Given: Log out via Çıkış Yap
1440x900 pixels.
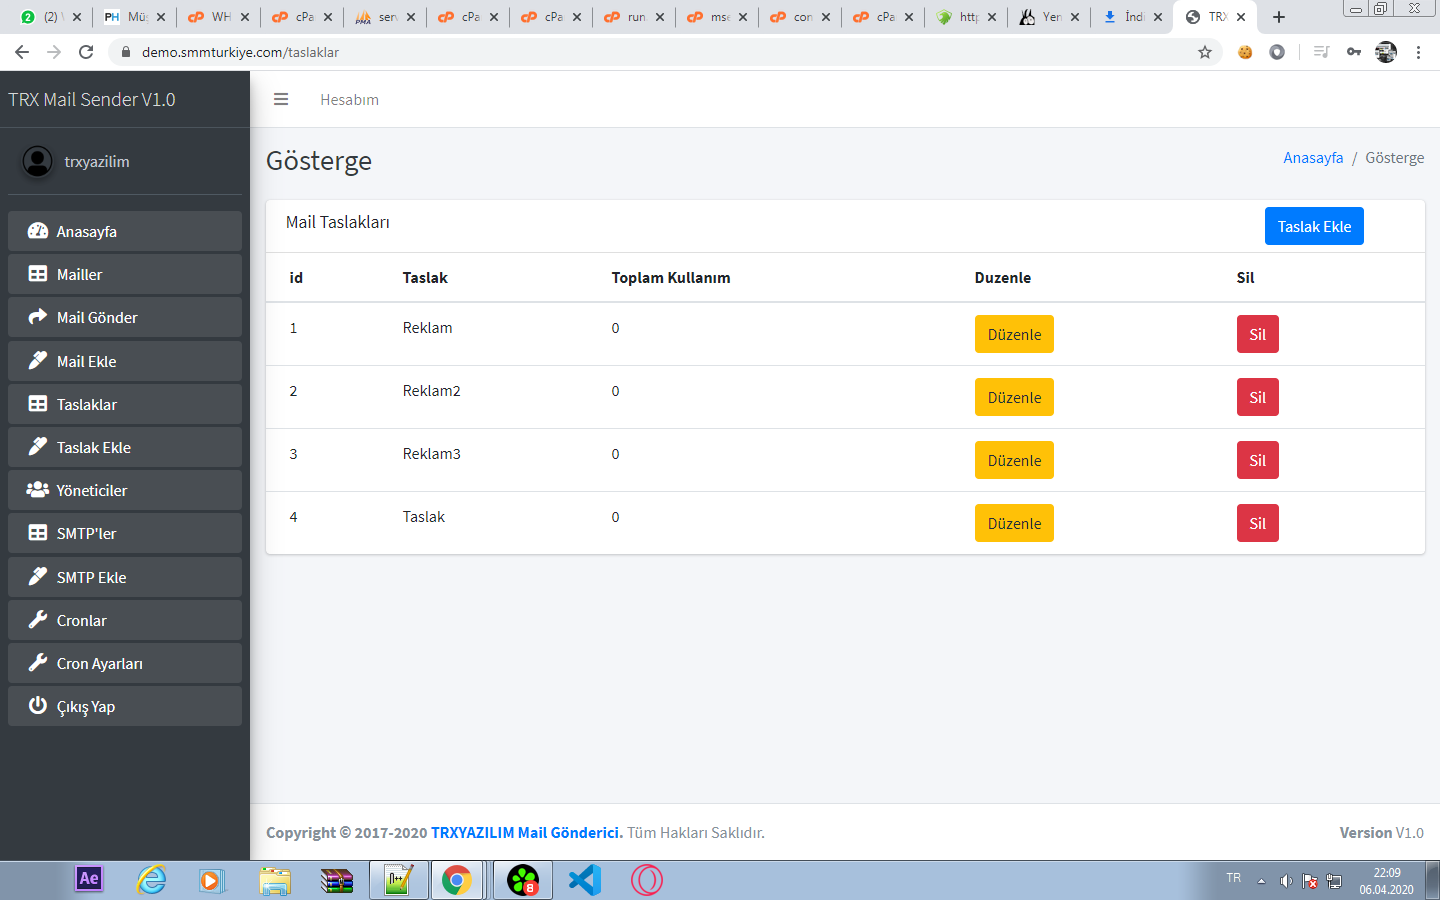Looking at the screenshot, I should (x=125, y=706).
